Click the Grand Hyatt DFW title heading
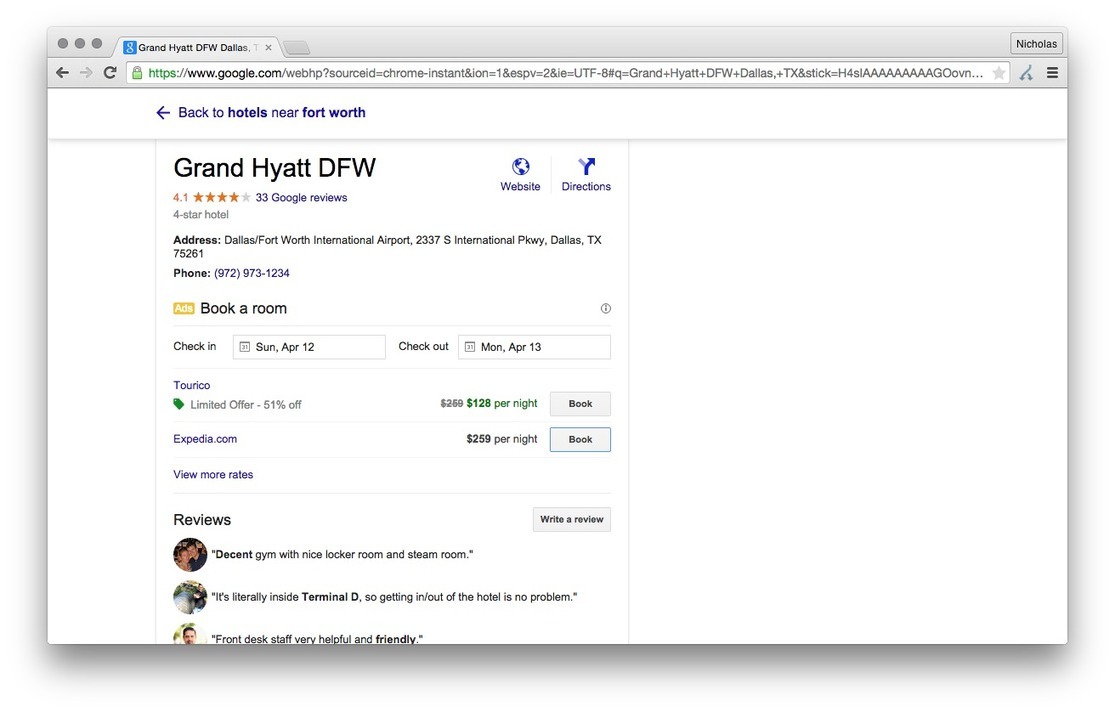 tap(274, 168)
